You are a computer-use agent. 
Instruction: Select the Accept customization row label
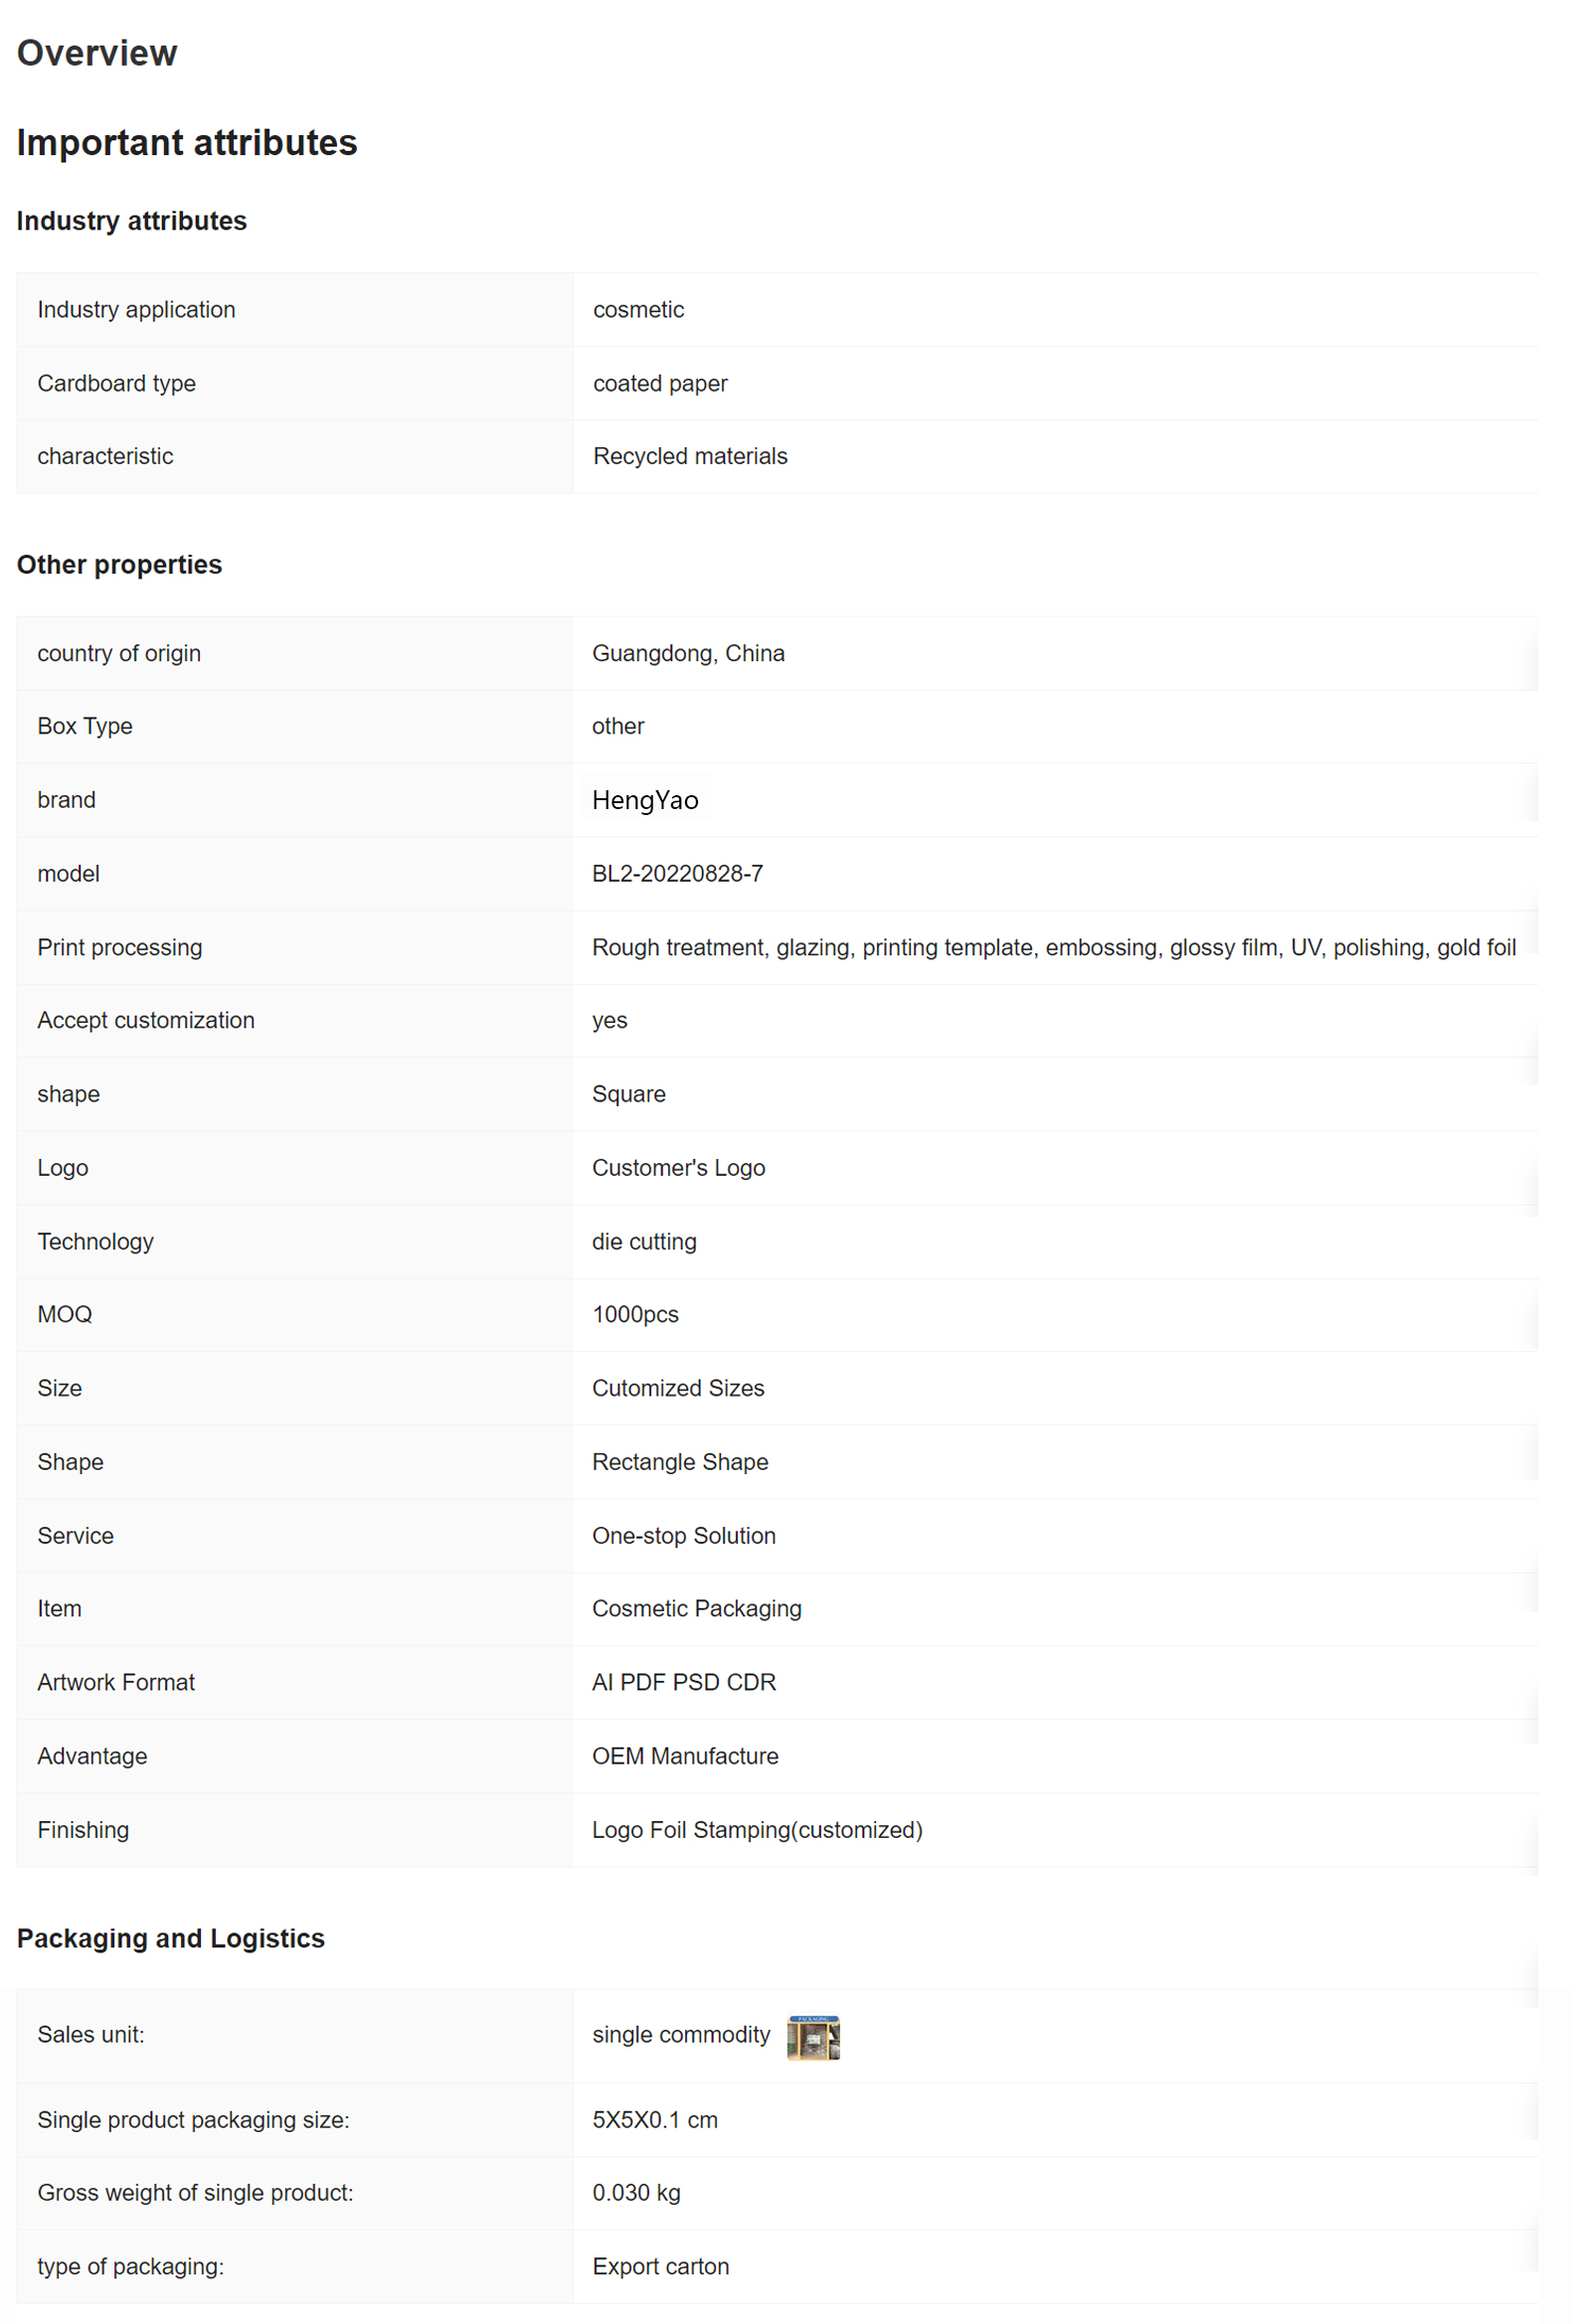point(146,1020)
